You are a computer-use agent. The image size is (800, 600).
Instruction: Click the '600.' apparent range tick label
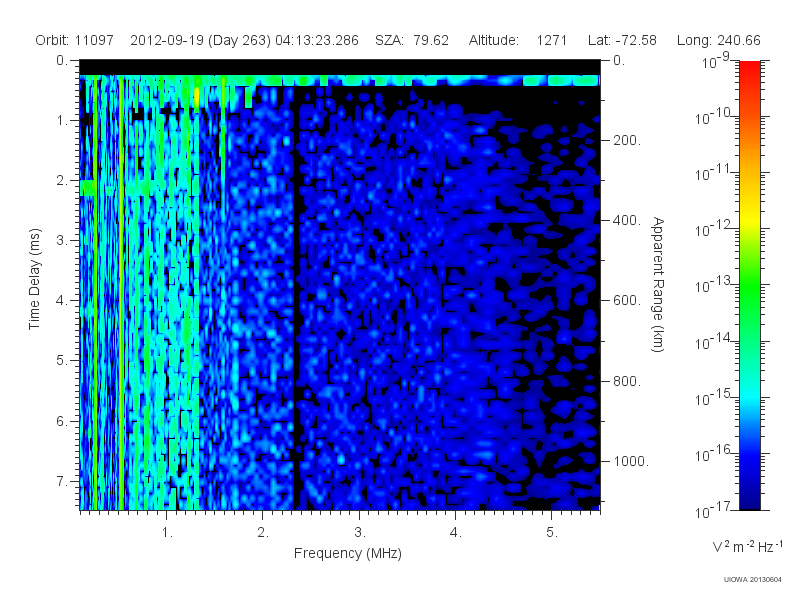(627, 301)
